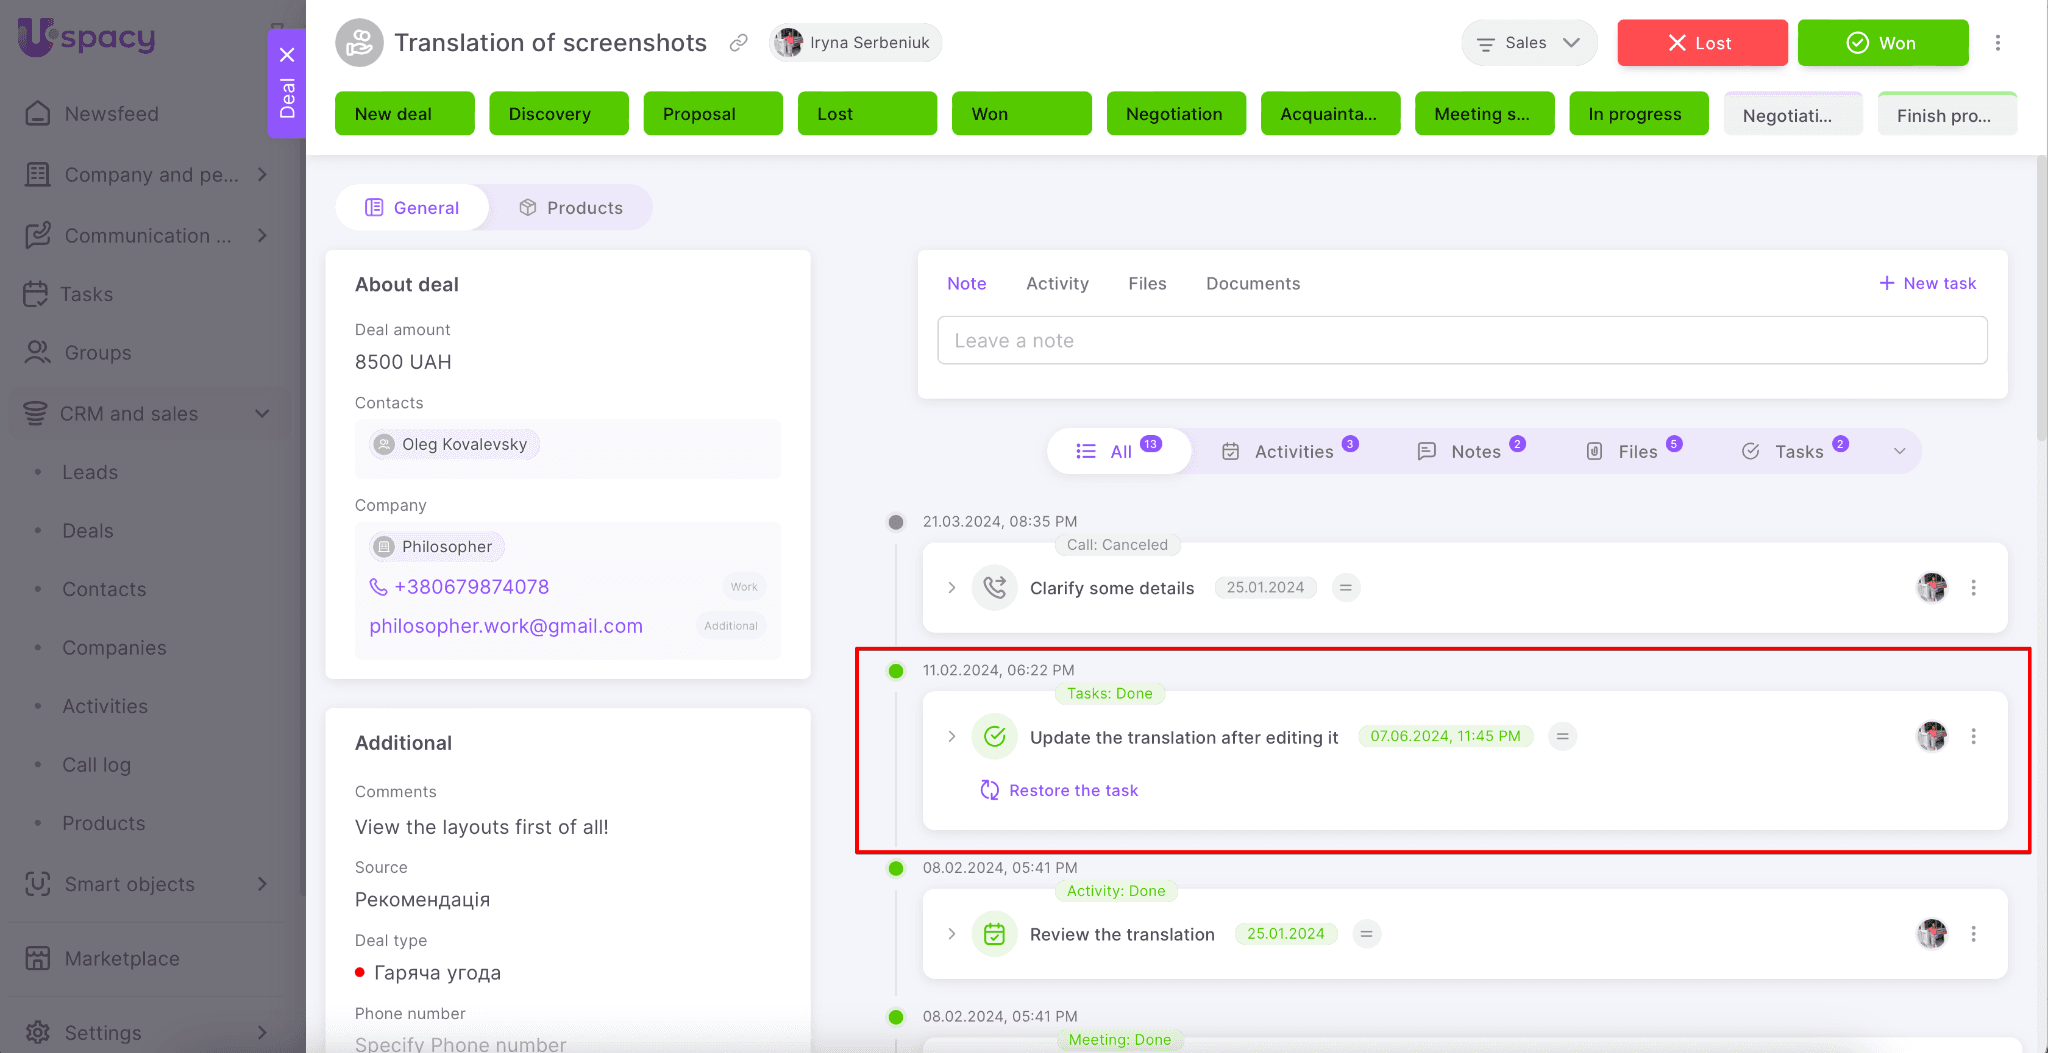Click the Leave a note field
This screenshot has height=1053, width=2048.
1461,341
